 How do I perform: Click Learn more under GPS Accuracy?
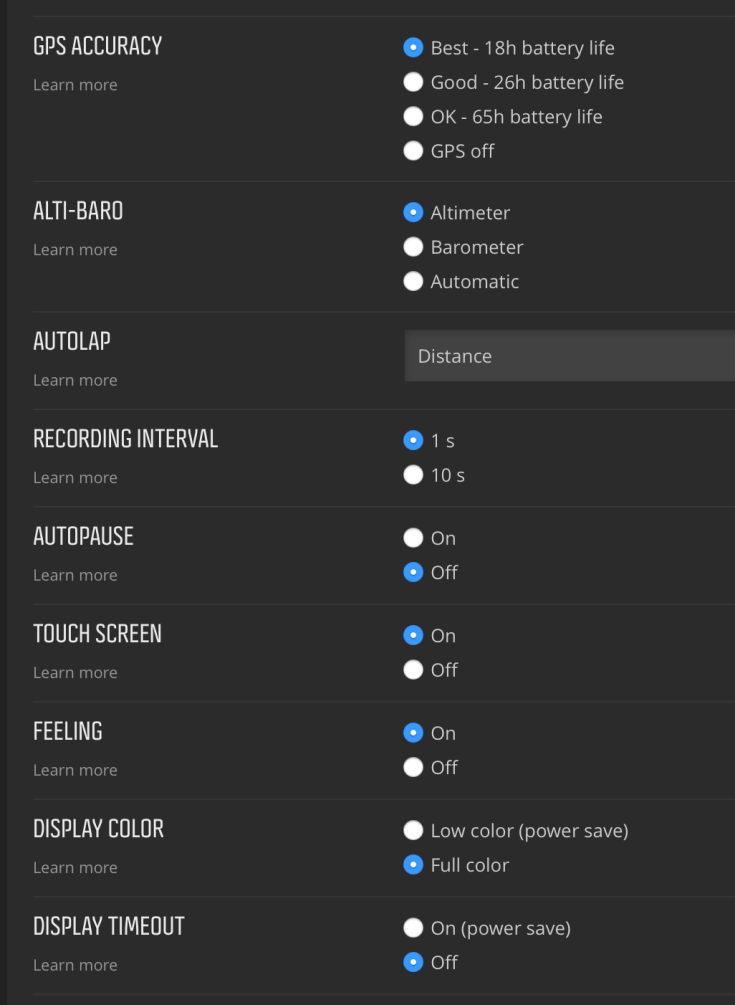click(x=75, y=85)
